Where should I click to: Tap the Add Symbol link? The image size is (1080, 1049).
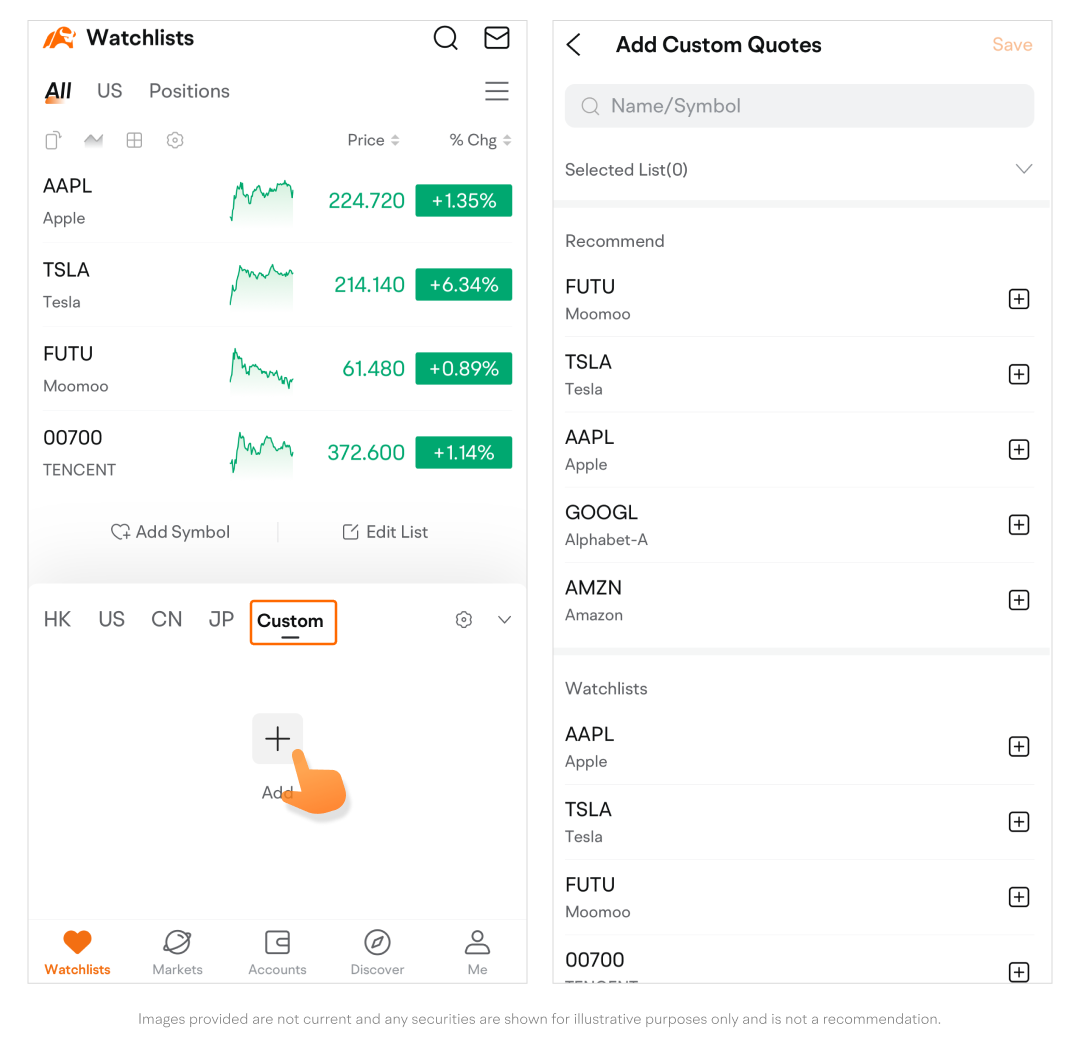click(171, 532)
